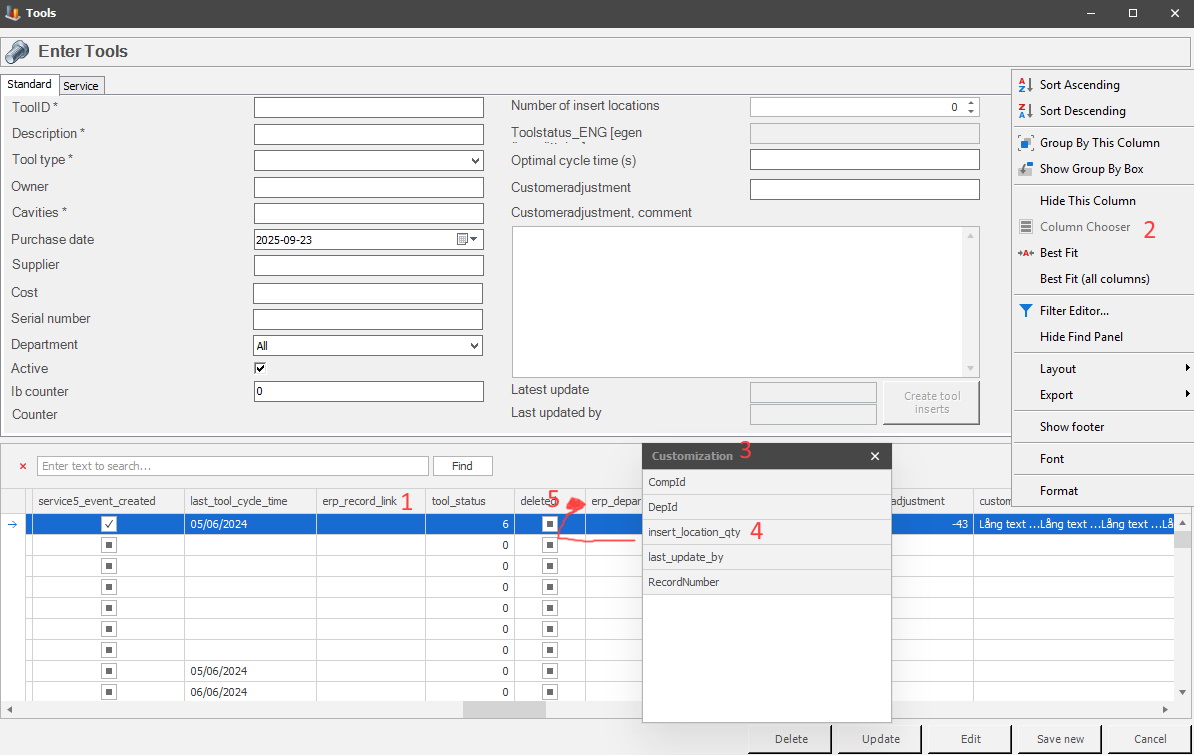Click the Show Group By Box icon

click(x=1025, y=169)
